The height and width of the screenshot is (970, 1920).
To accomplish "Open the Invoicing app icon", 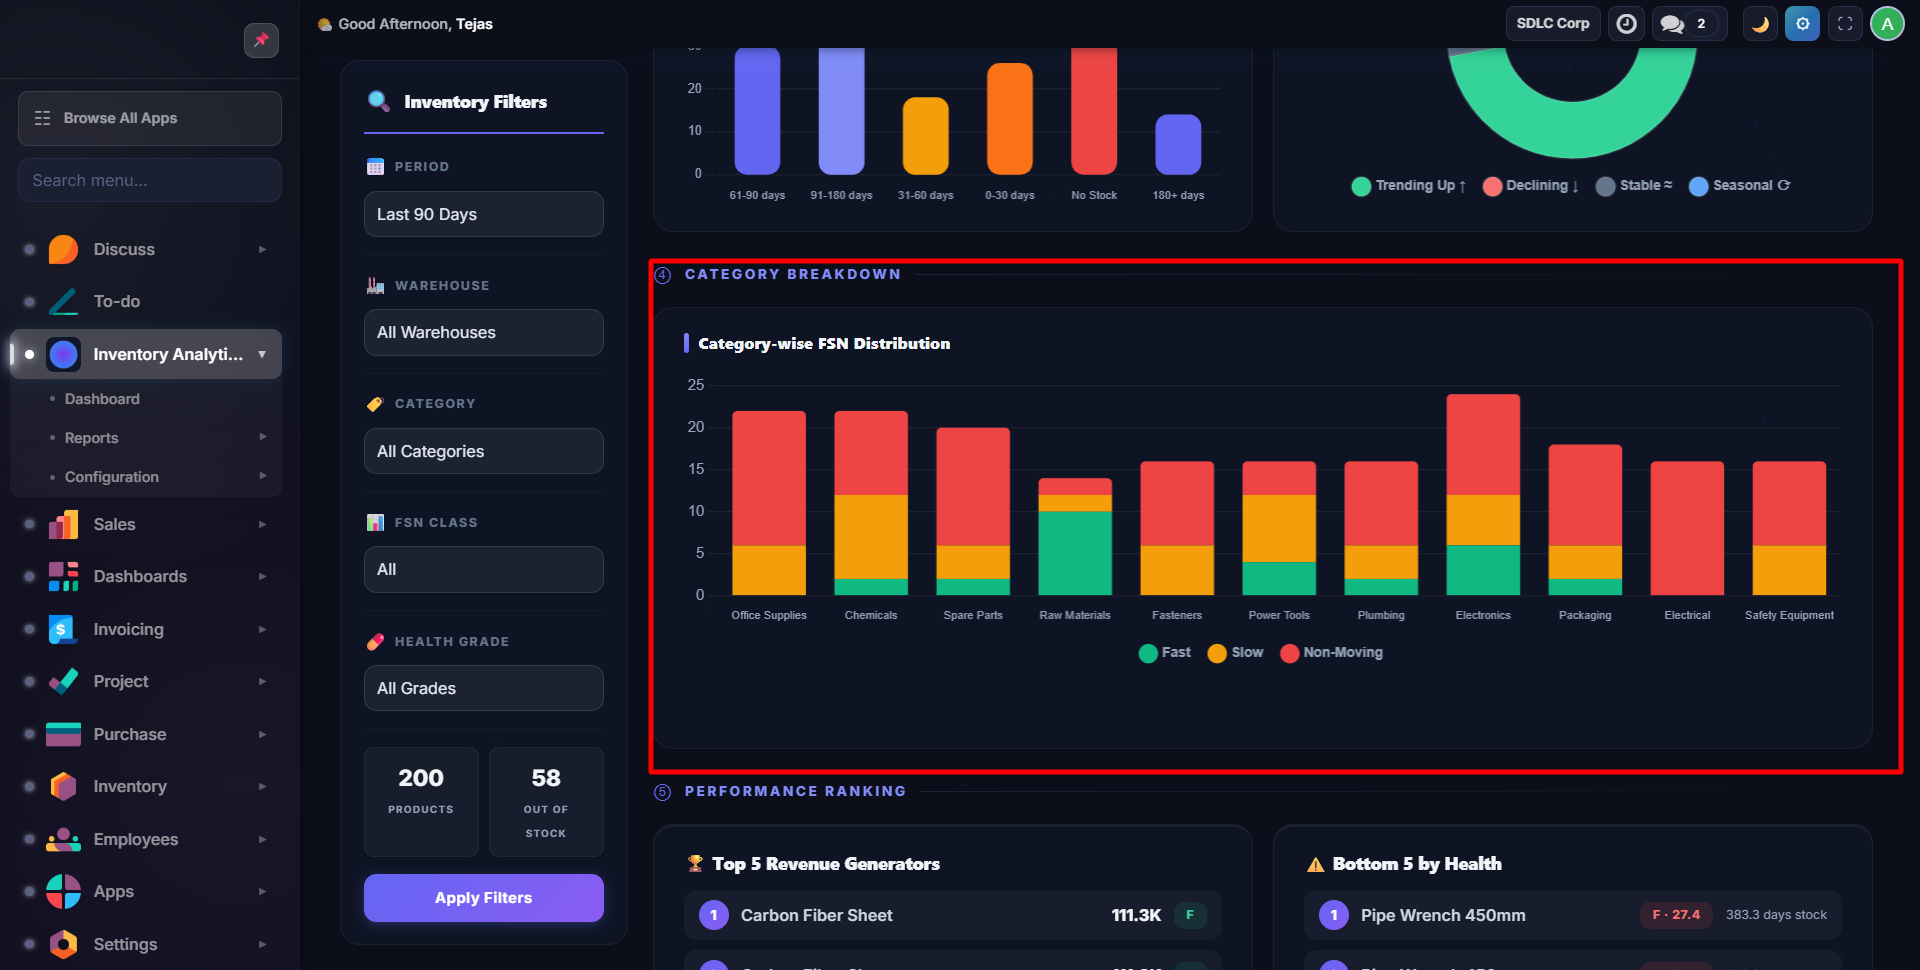I will tap(63, 629).
